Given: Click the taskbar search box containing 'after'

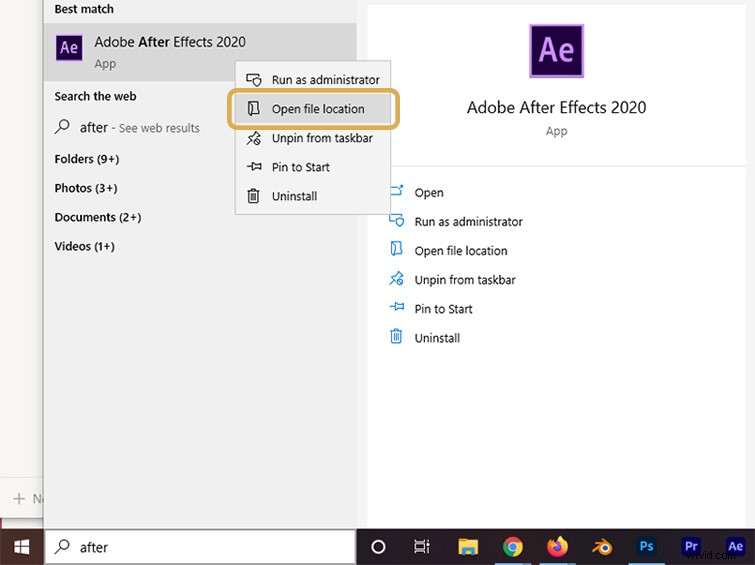Looking at the screenshot, I should (200, 547).
